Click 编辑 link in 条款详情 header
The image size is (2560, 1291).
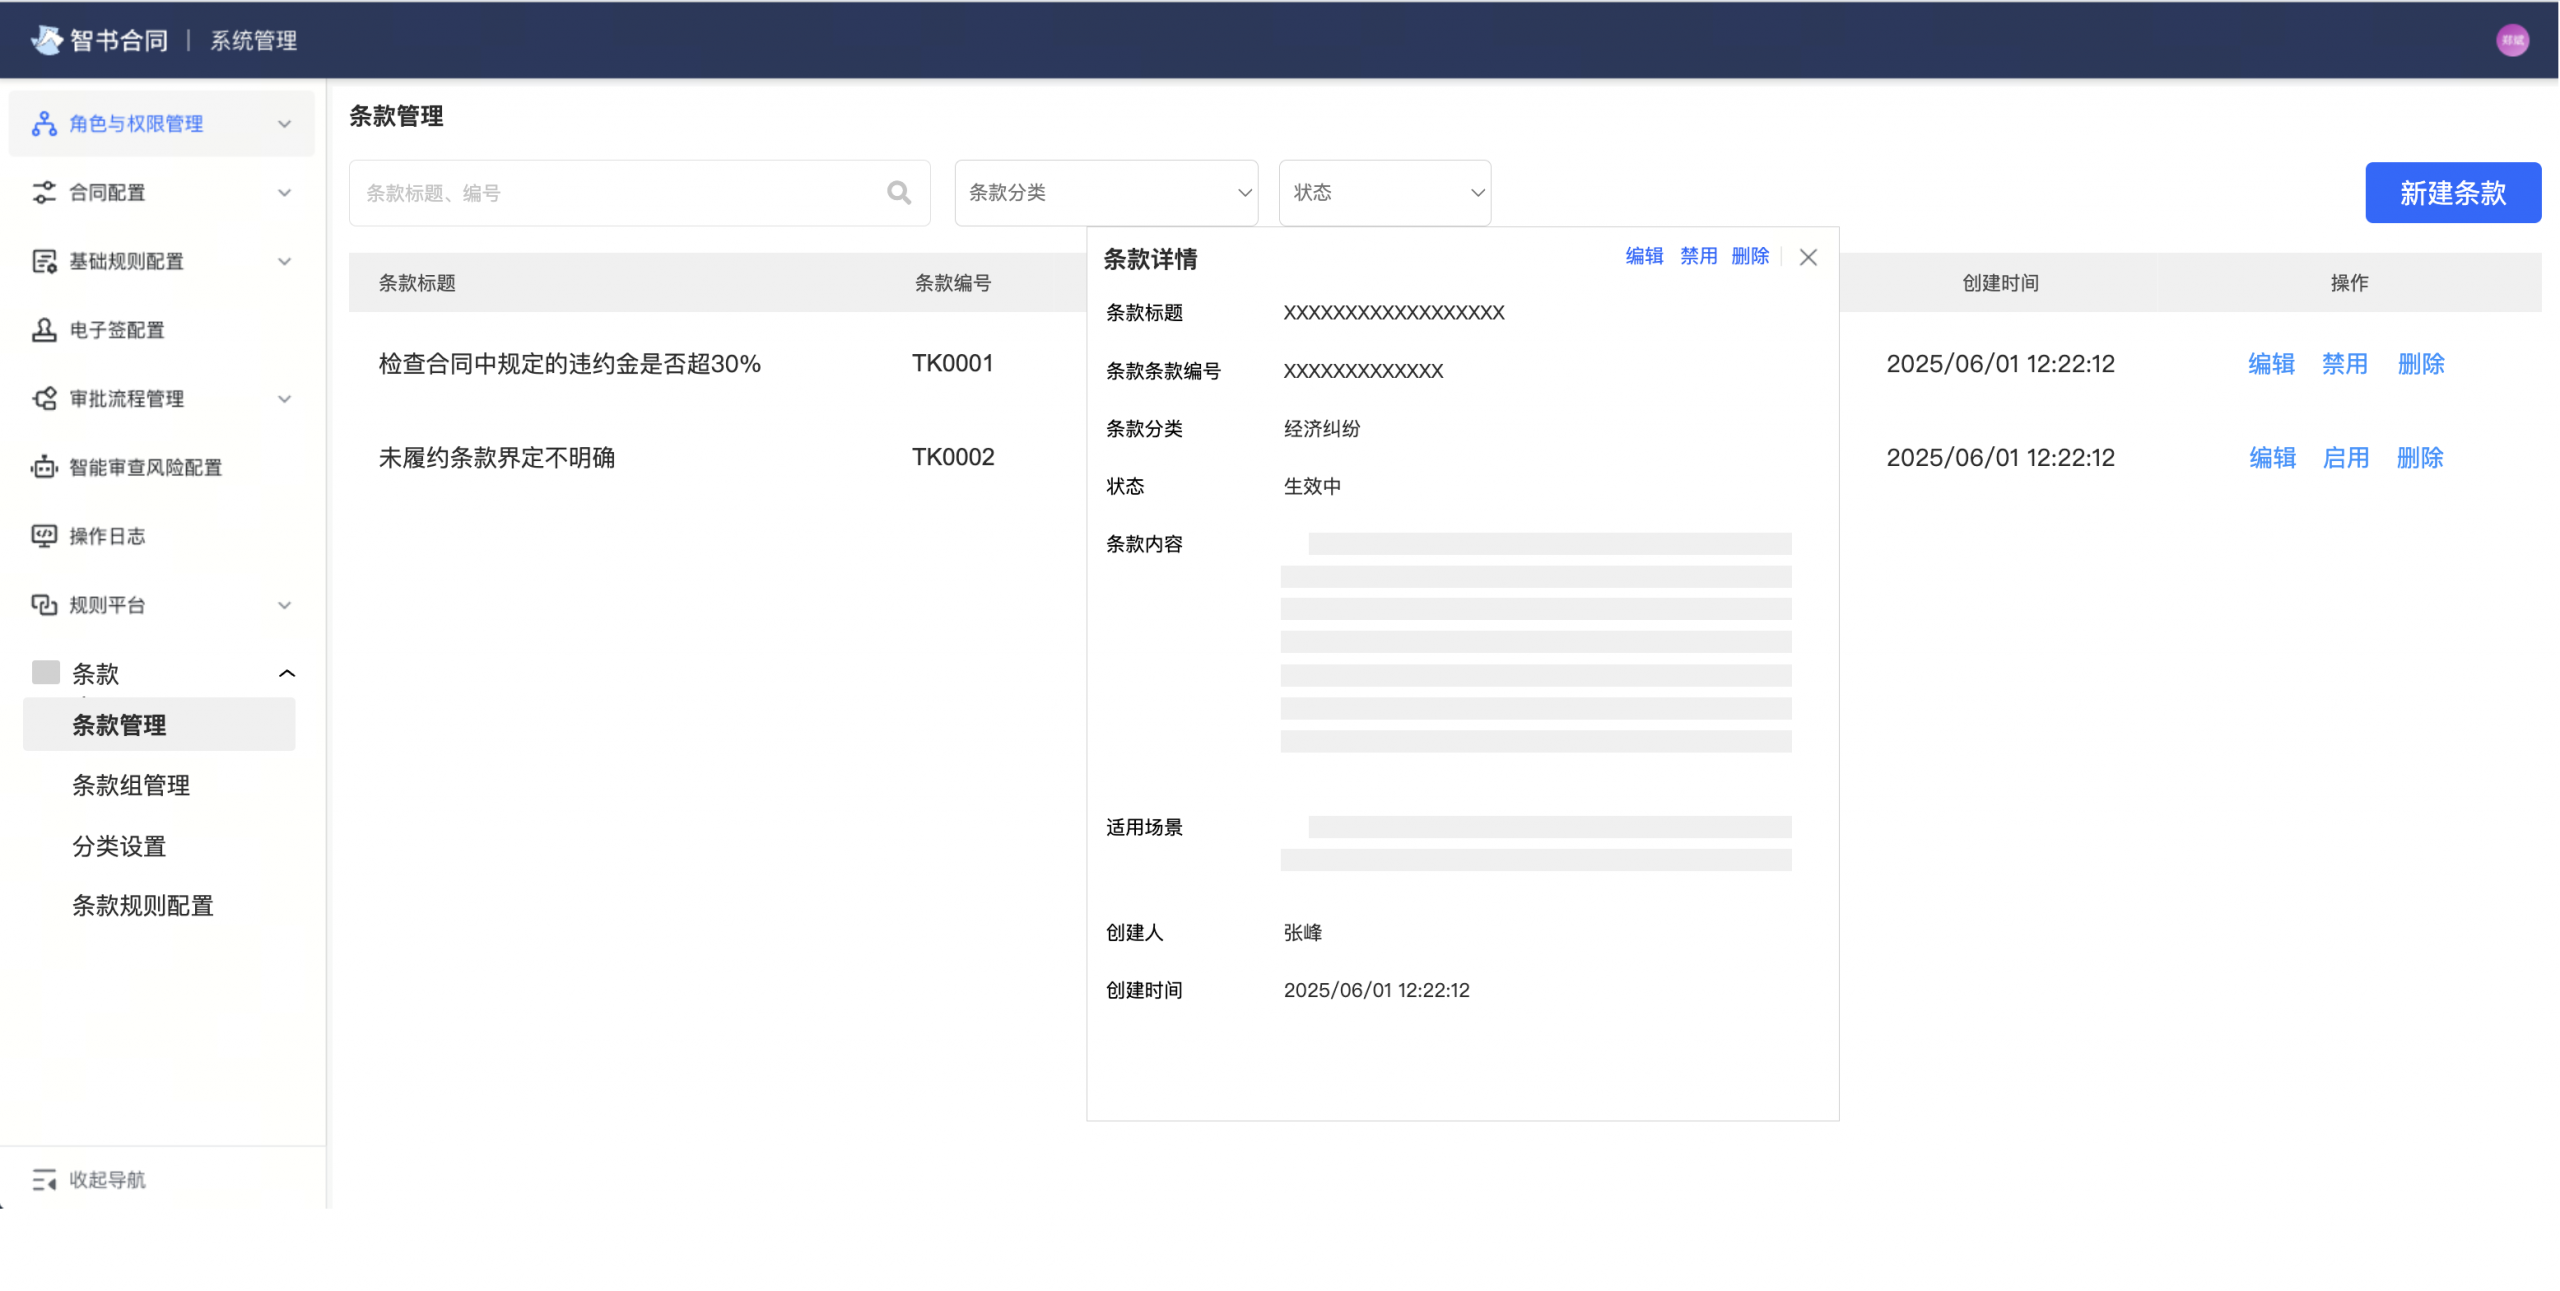pyautogui.click(x=1643, y=256)
